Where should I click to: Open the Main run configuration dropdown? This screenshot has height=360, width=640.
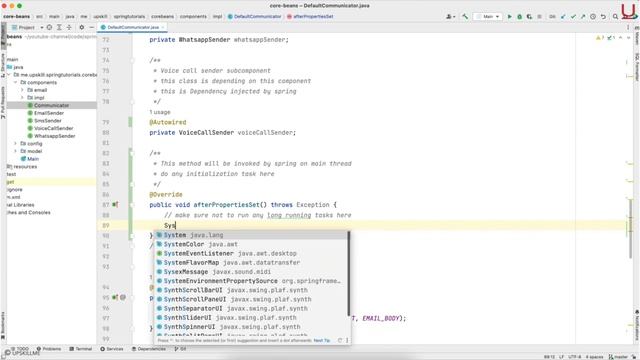click(488, 17)
